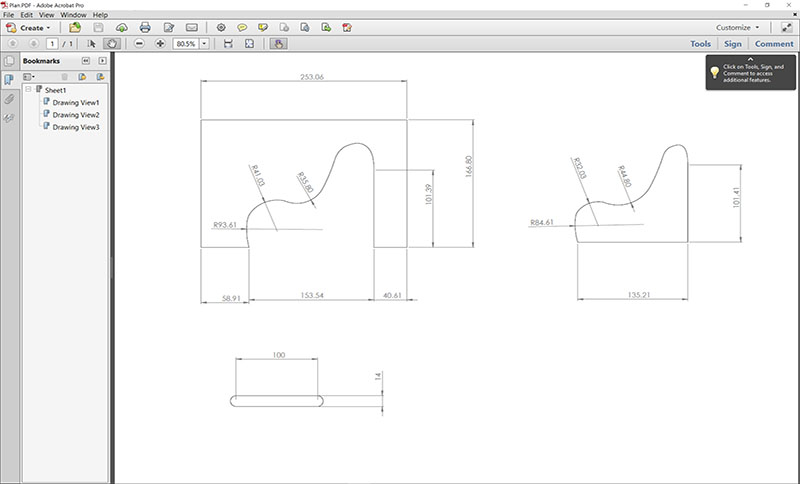Go to Drawing View3 bookmark
Screen dimensions: 800x484
(76, 127)
